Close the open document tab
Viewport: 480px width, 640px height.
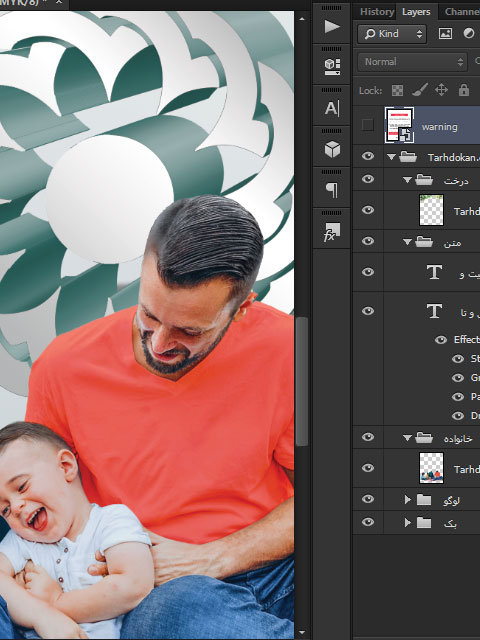[59, 2]
